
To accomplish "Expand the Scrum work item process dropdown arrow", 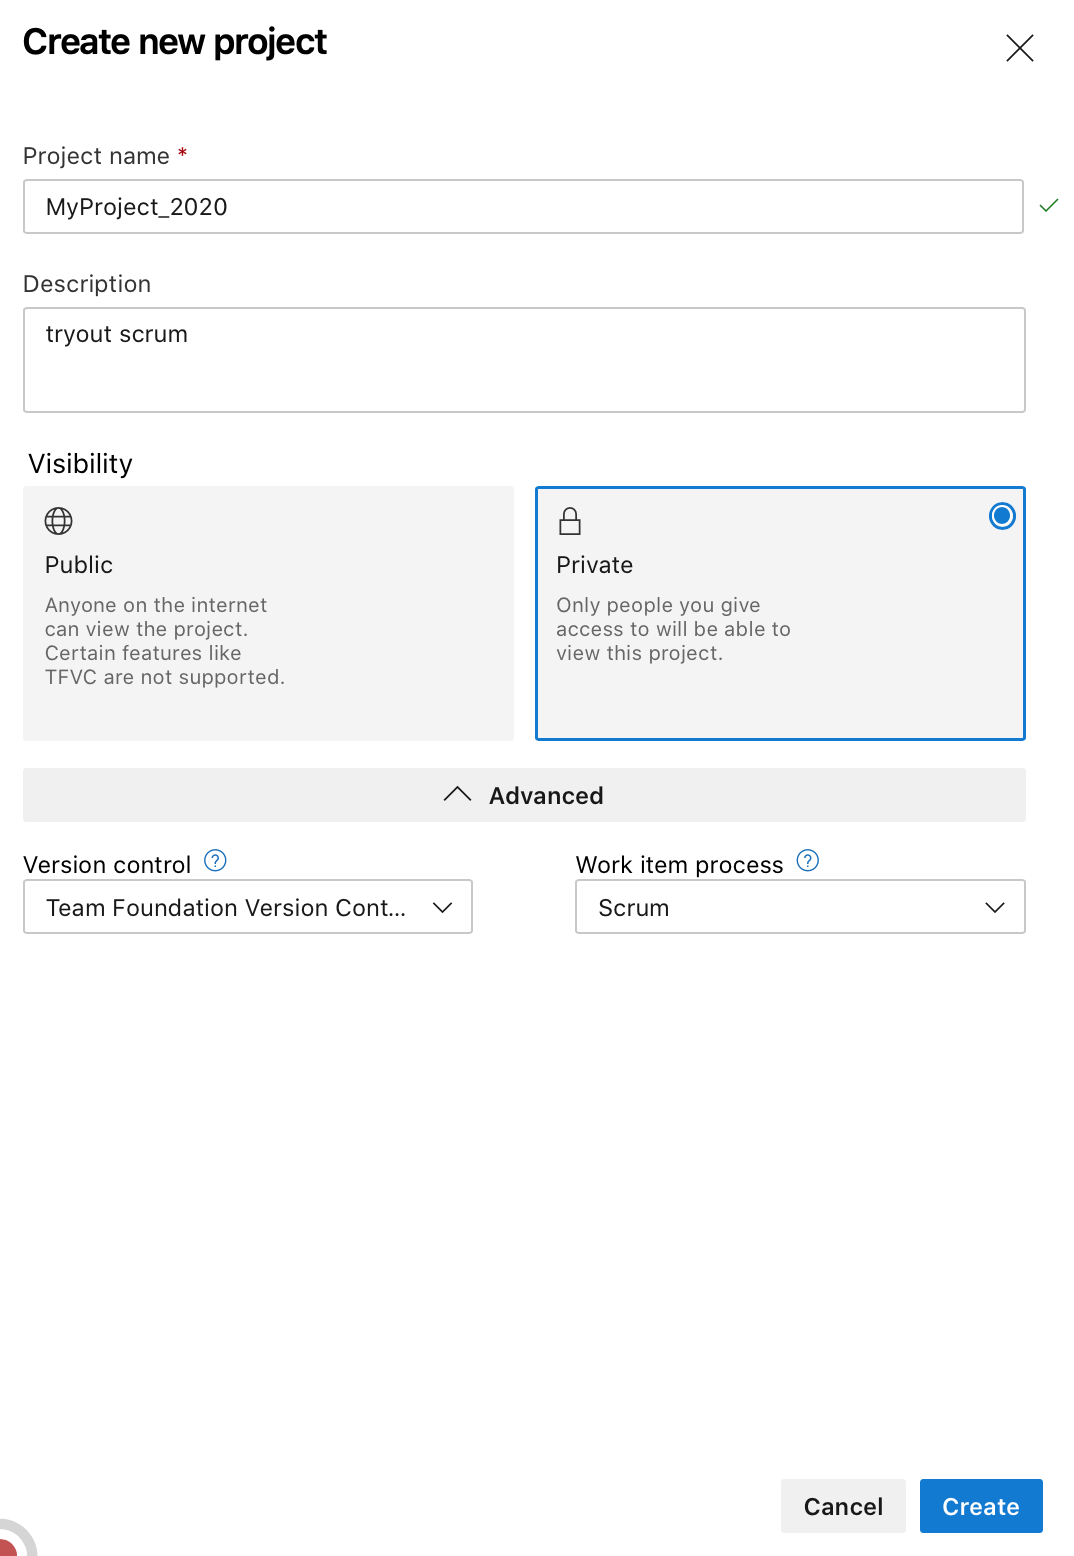I will tap(994, 907).
